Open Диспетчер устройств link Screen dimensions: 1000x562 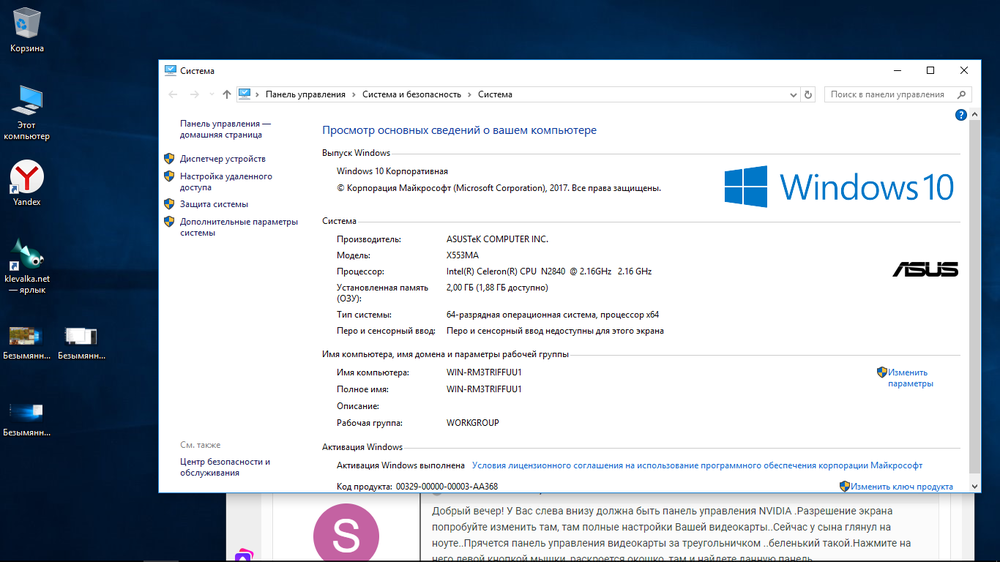[222, 159]
